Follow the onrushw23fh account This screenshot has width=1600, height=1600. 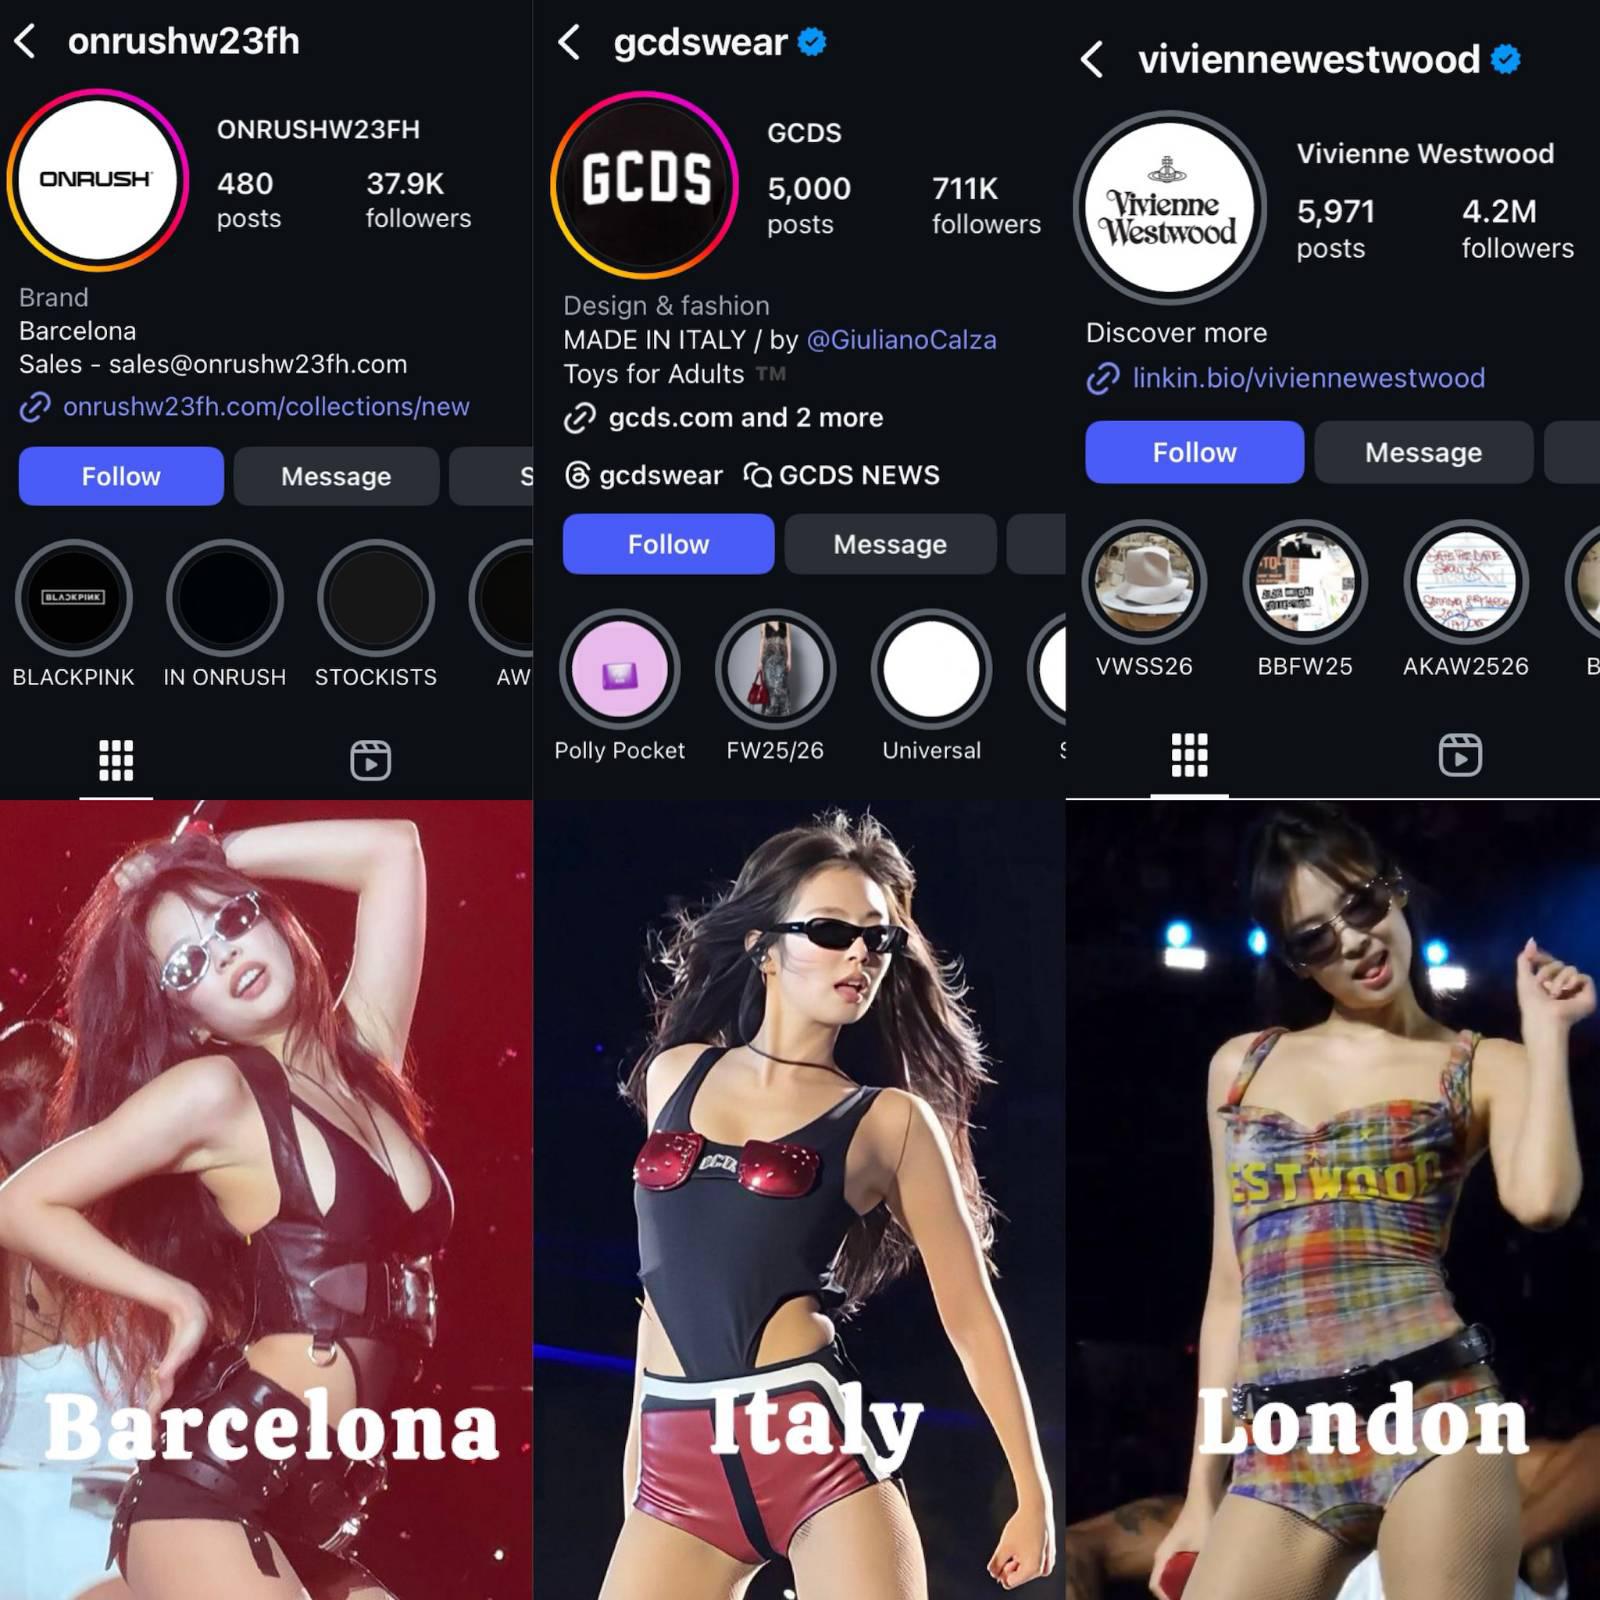point(121,476)
